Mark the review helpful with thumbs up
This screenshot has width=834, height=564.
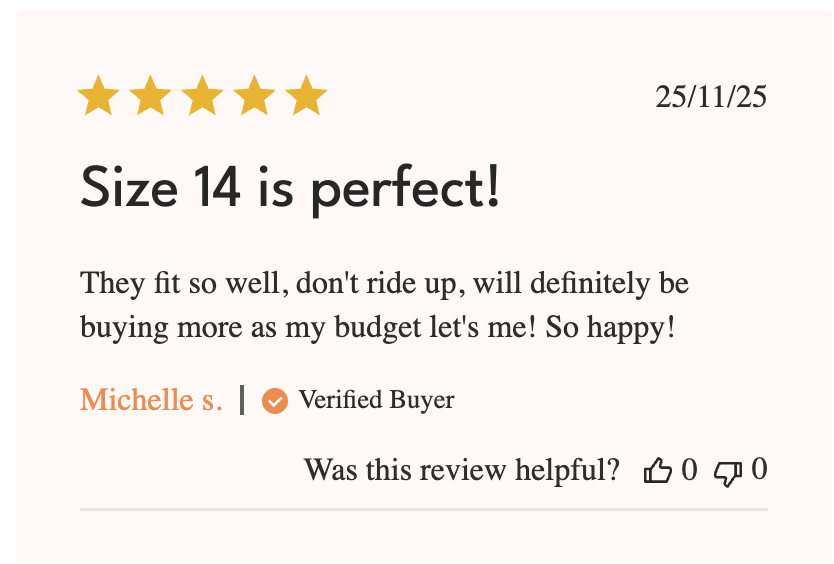click(657, 470)
